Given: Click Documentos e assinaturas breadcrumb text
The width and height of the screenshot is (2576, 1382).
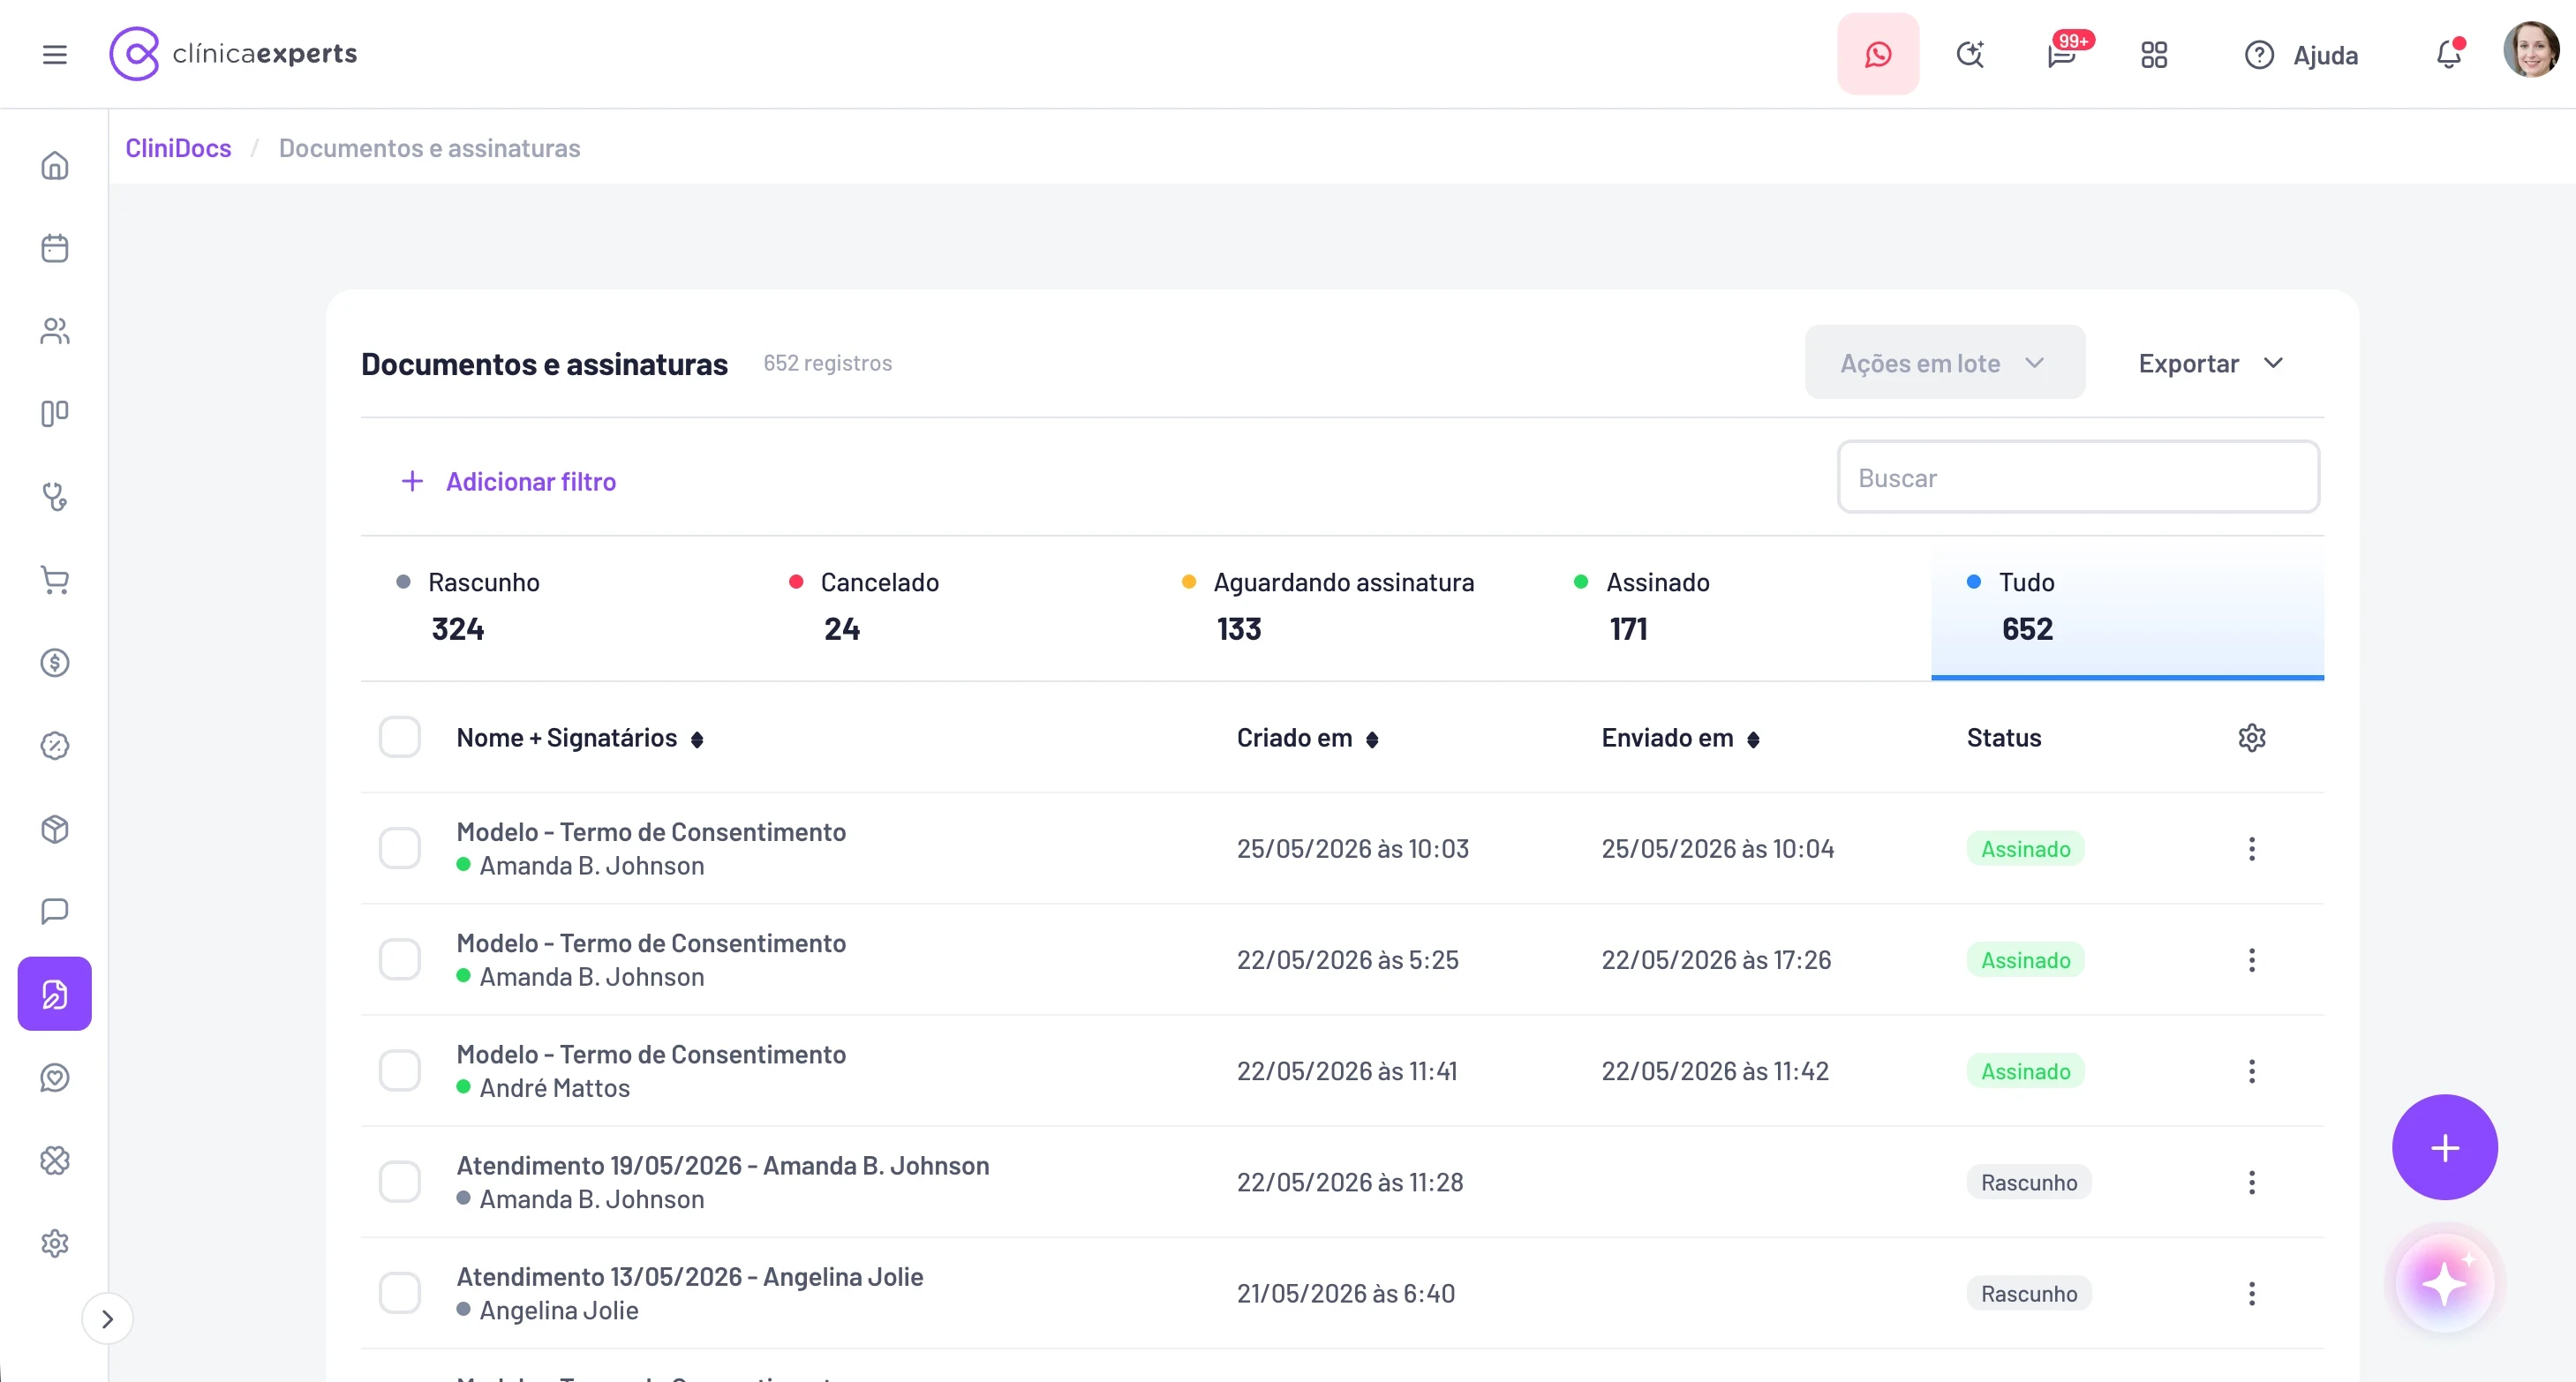Looking at the screenshot, I should [x=429, y=148].
